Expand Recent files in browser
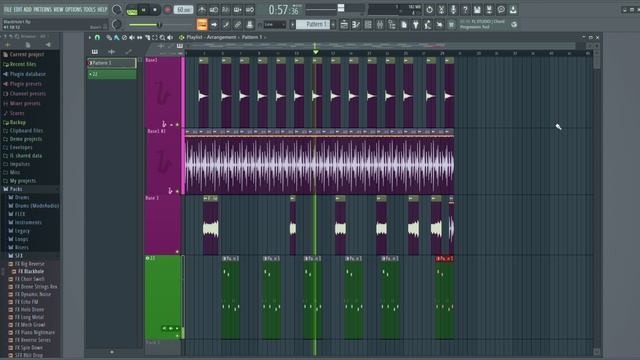The image size is (640, 360). [23, 64]
